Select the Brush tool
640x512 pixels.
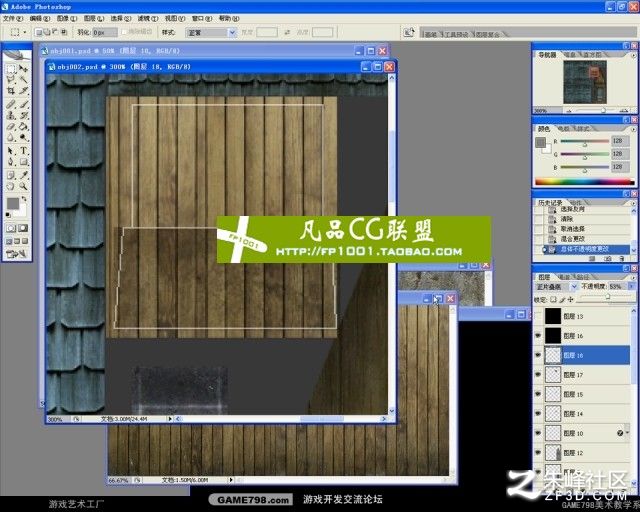23,105
